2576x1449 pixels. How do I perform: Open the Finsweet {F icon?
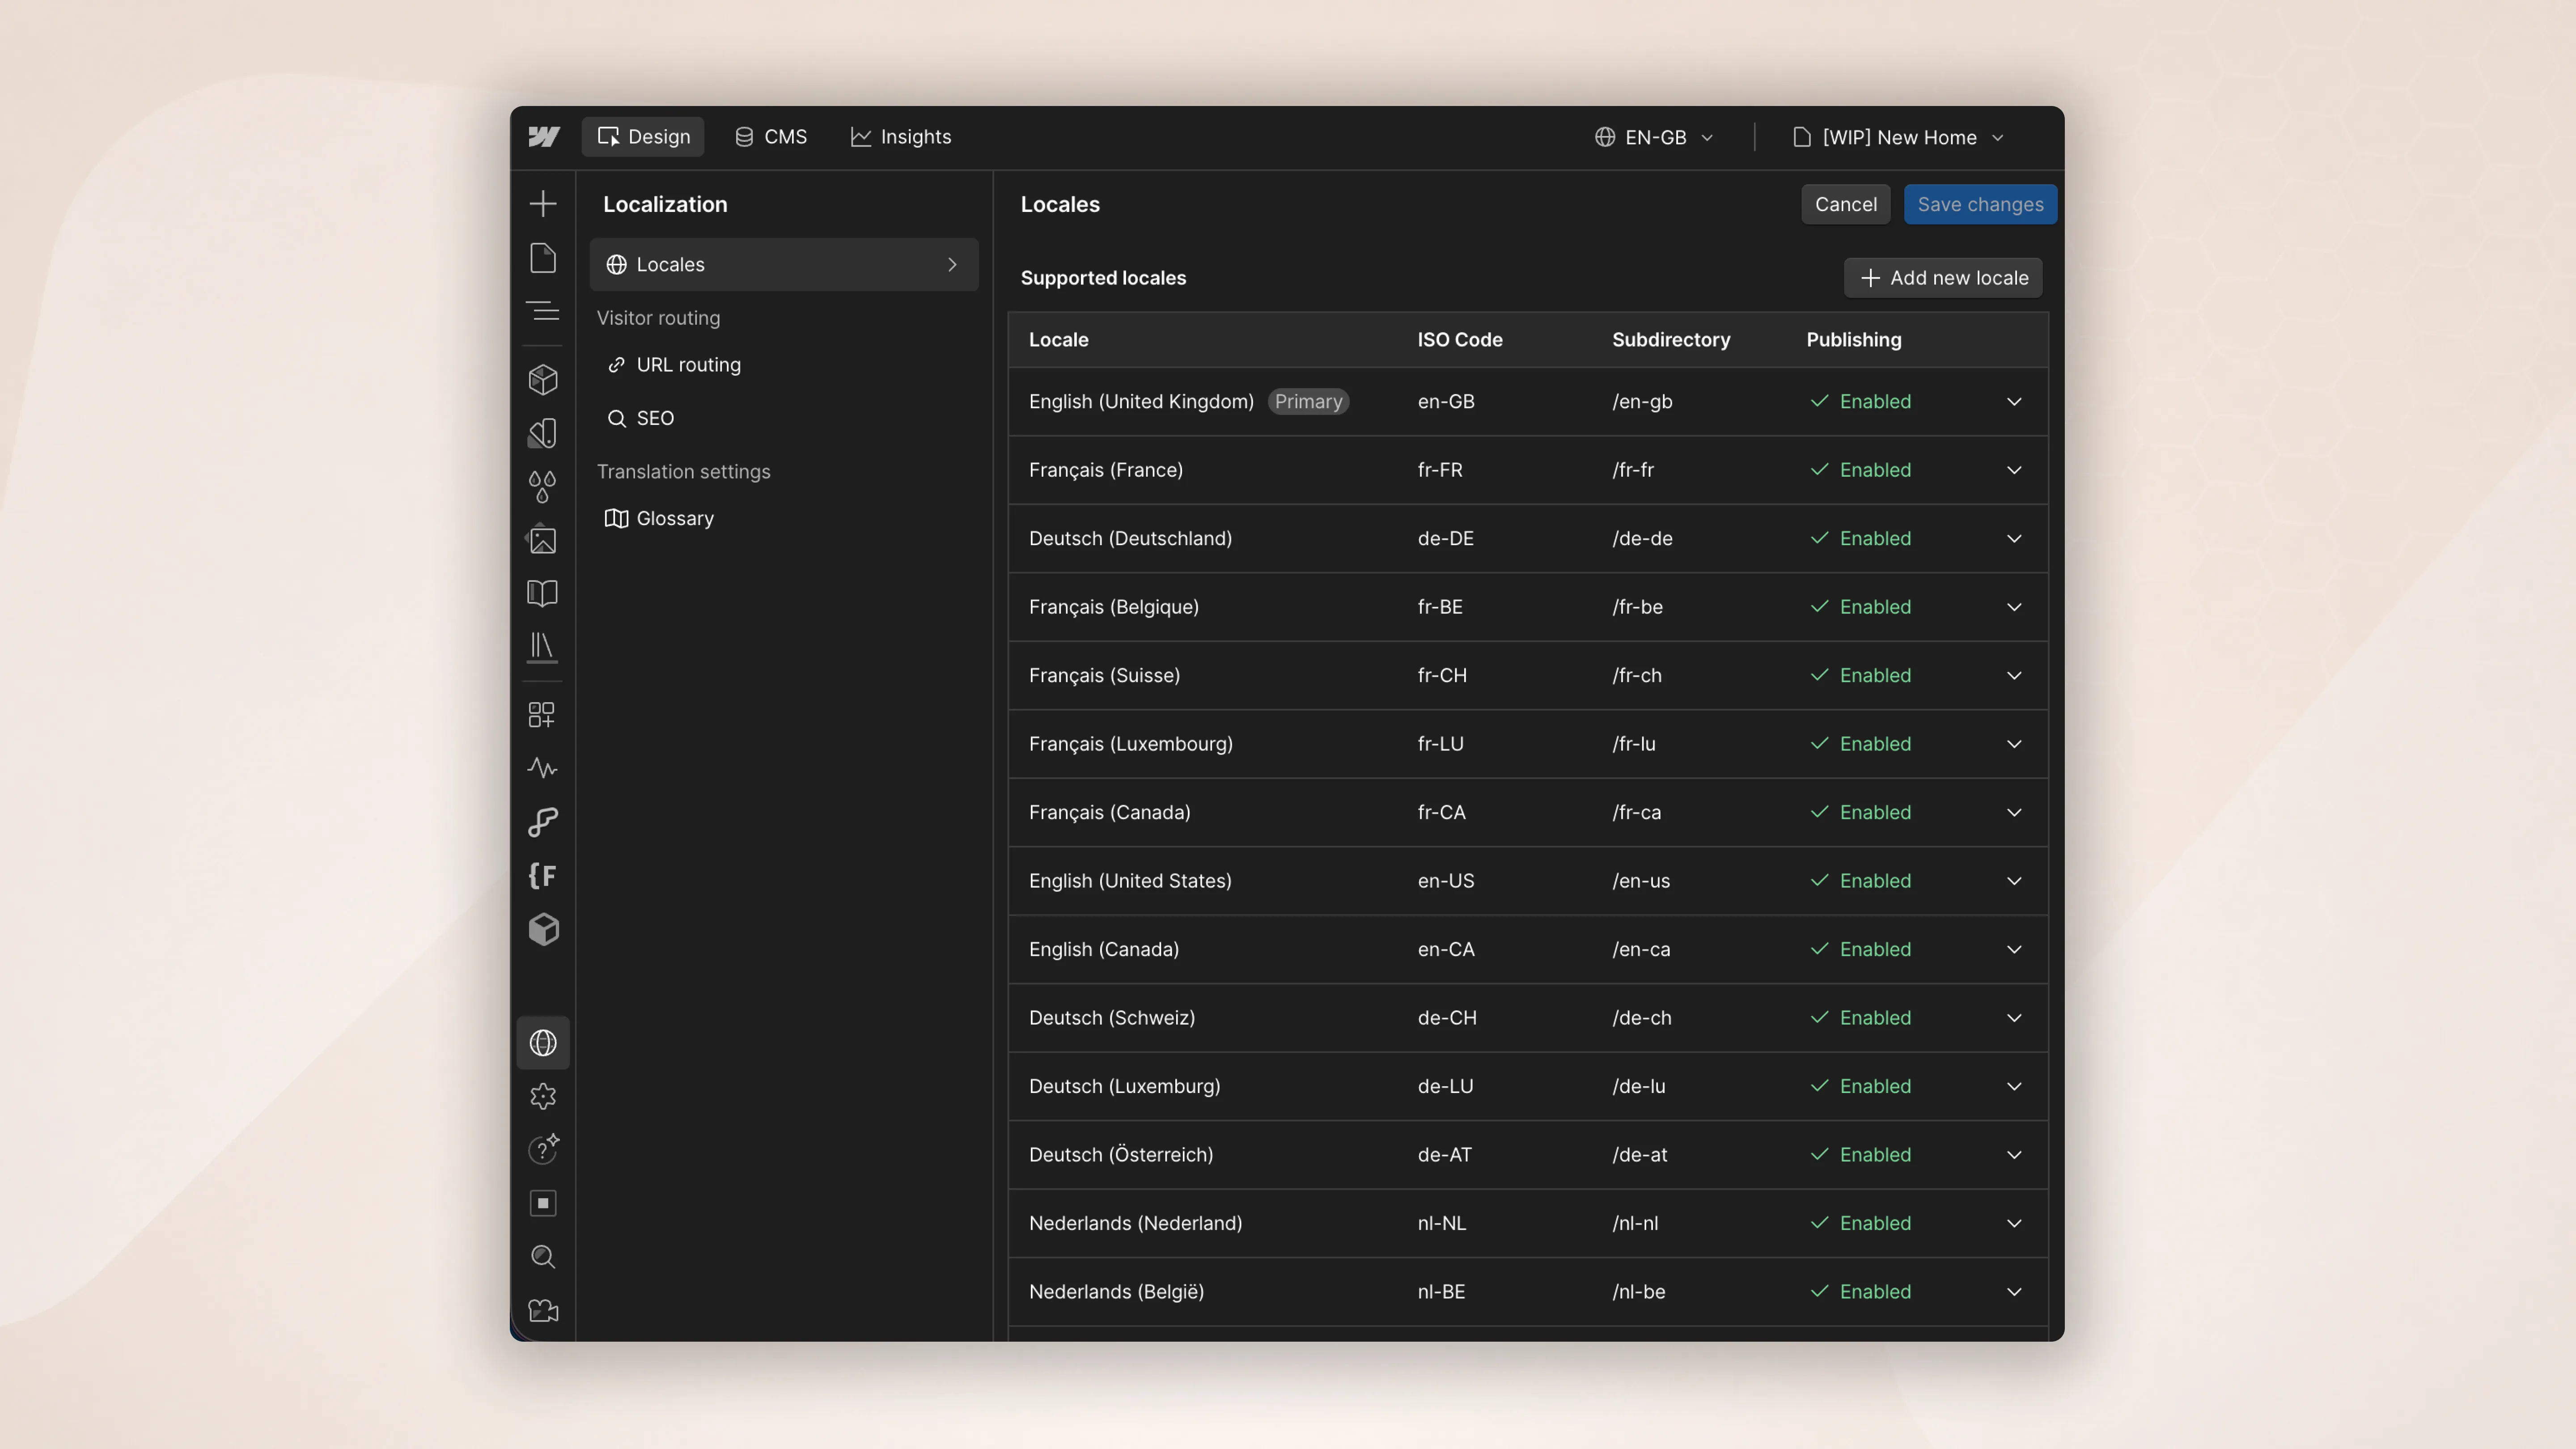pyautogui.click(x=543, y=876)
